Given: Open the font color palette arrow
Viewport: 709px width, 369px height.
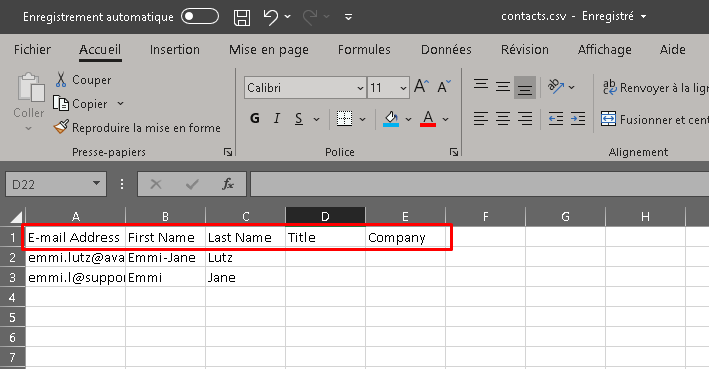Looking at the screenshot, I should tap(445, 119).
